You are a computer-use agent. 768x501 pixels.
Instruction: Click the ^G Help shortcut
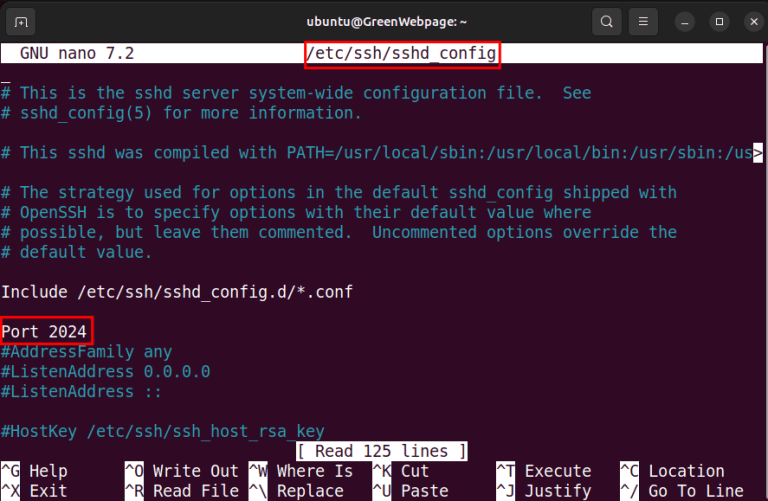35,471
